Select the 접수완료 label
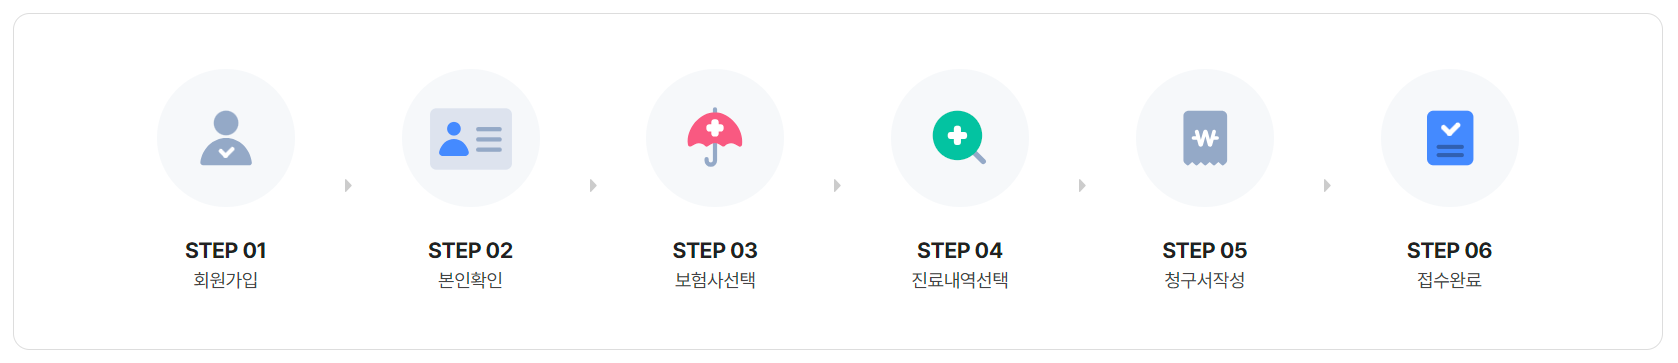The width and height of the screenshot is (1678, 363). point(1450,280)
